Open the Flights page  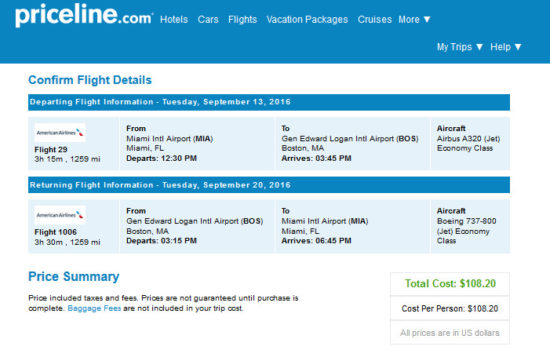242,19
